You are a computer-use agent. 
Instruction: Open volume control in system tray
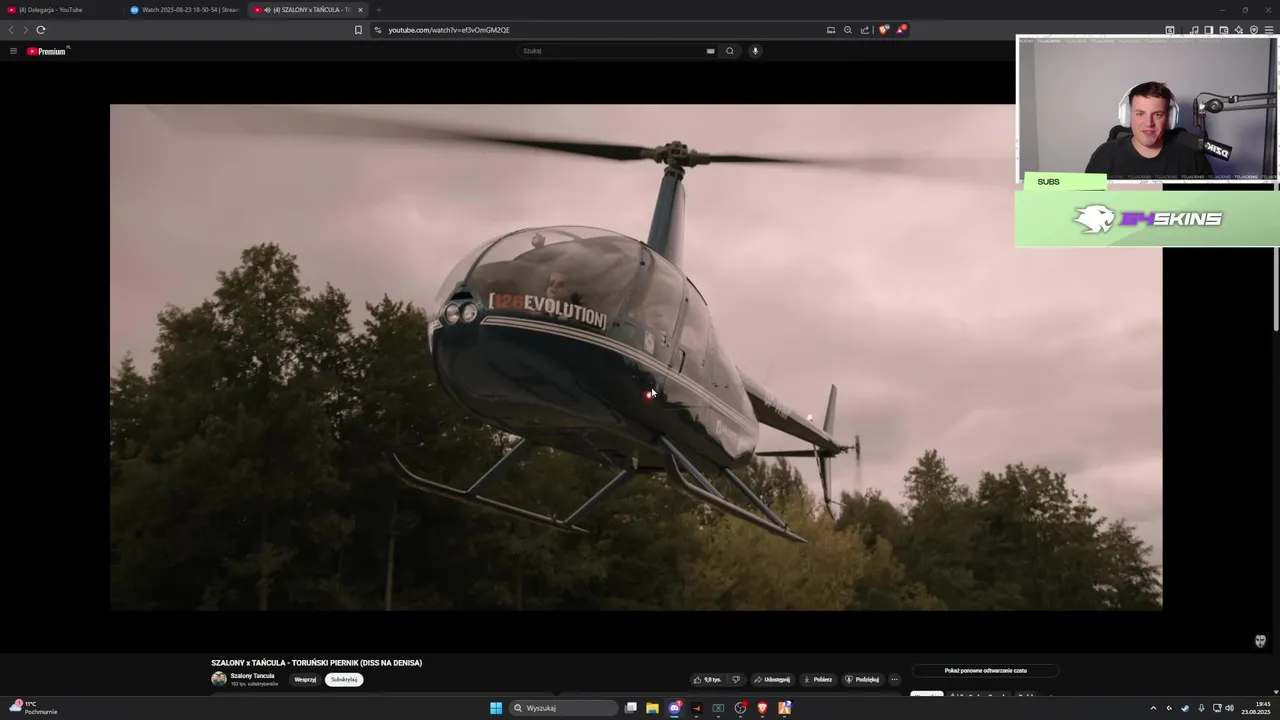1230,708
